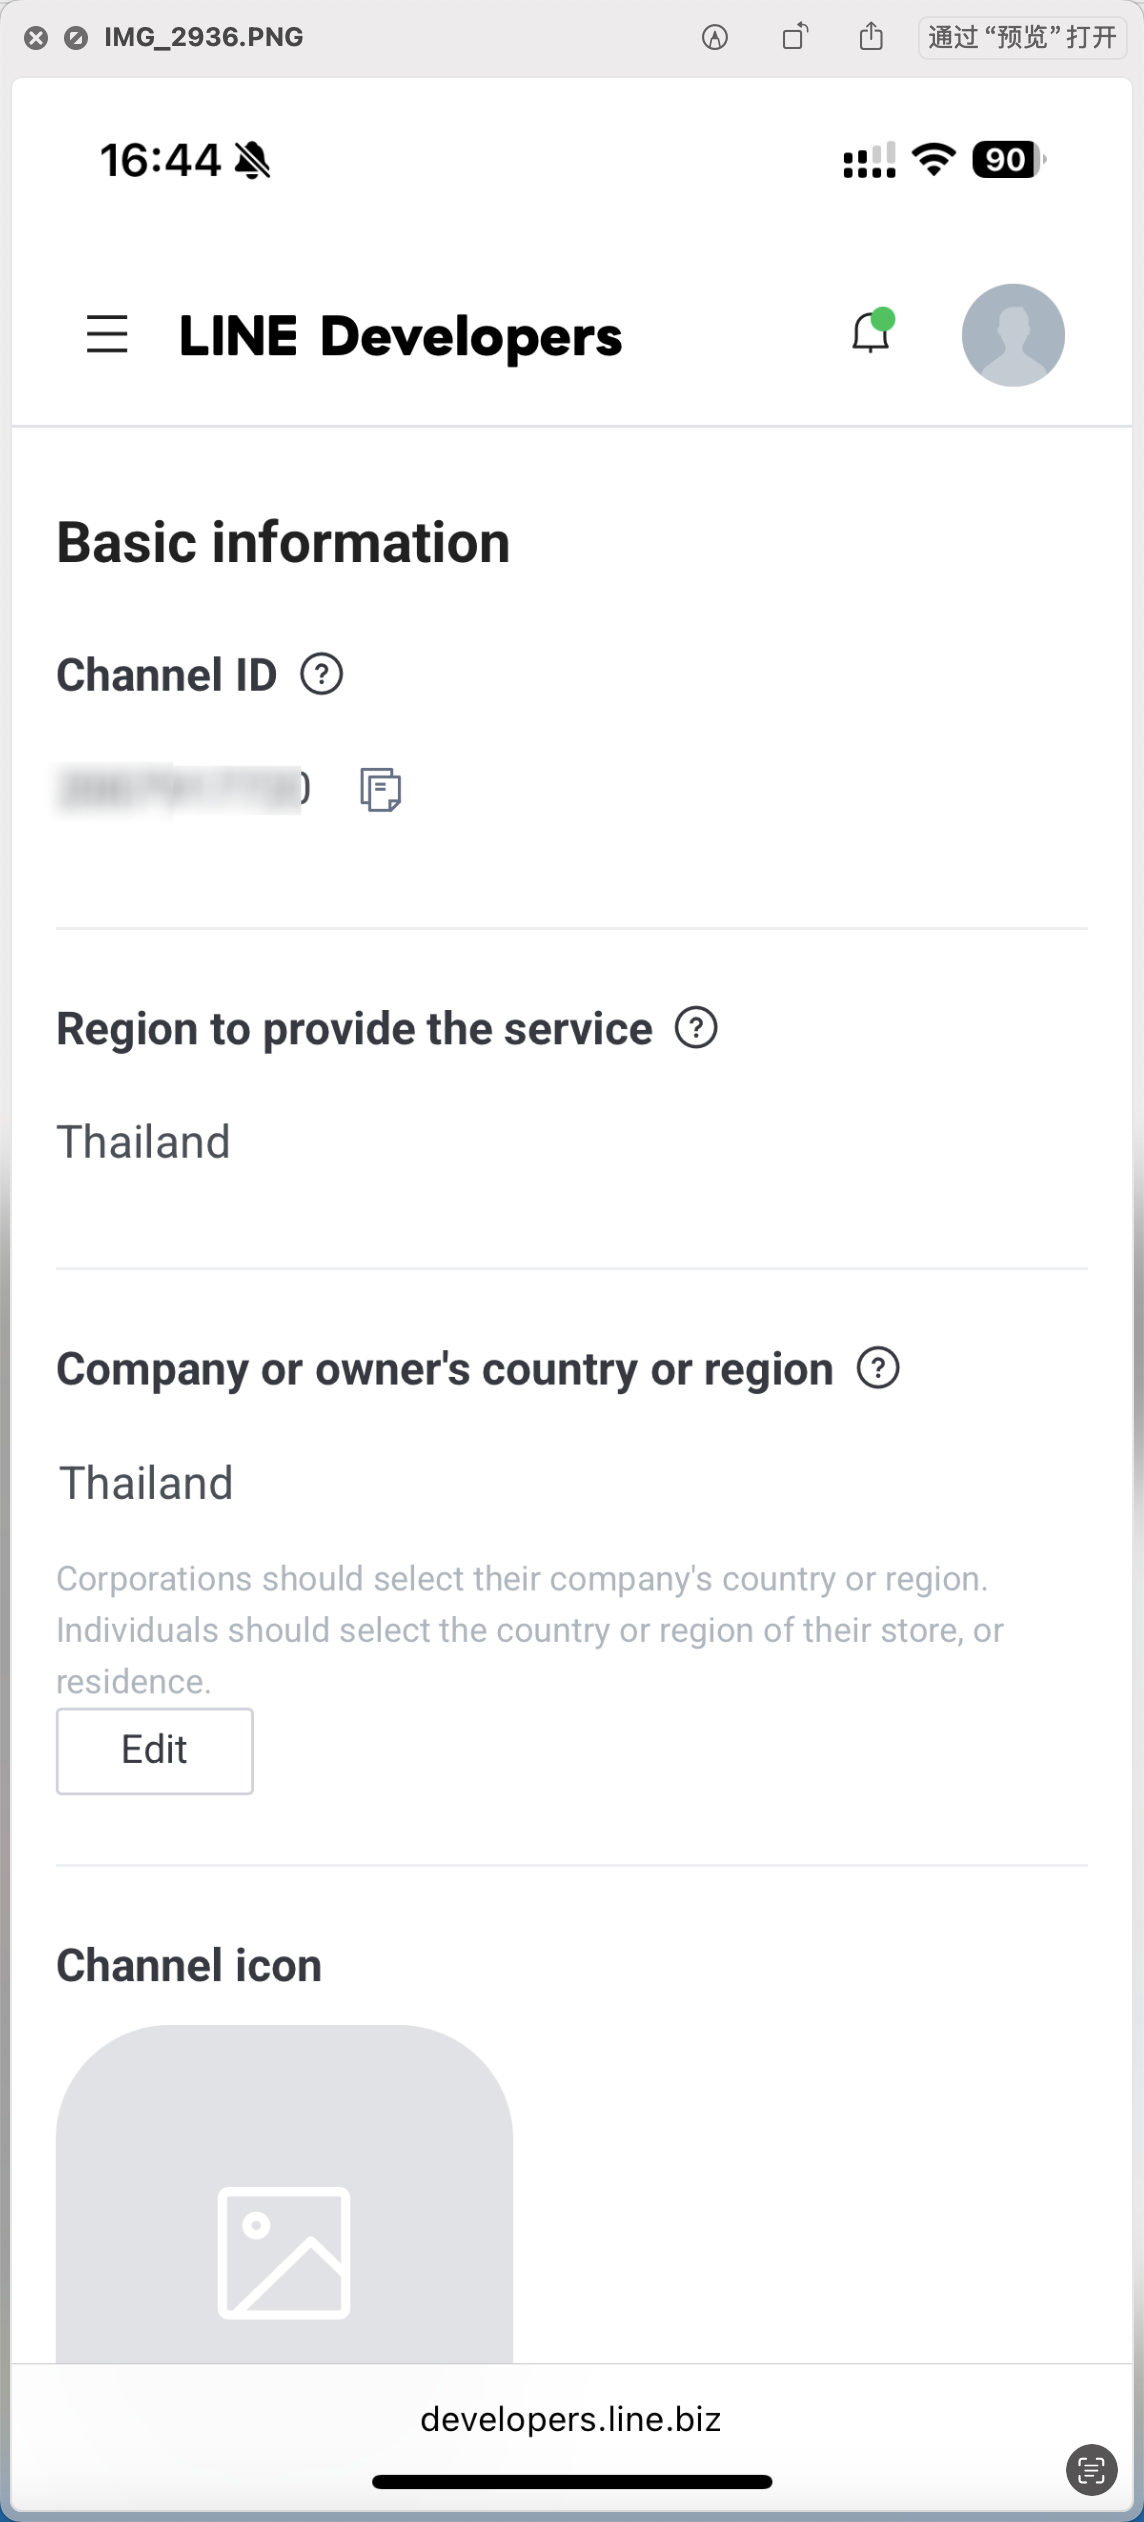Viewport: 1144px width, 2522px height.
Task: Copy the Channel ID using copy icon
Action: point(380,790)
